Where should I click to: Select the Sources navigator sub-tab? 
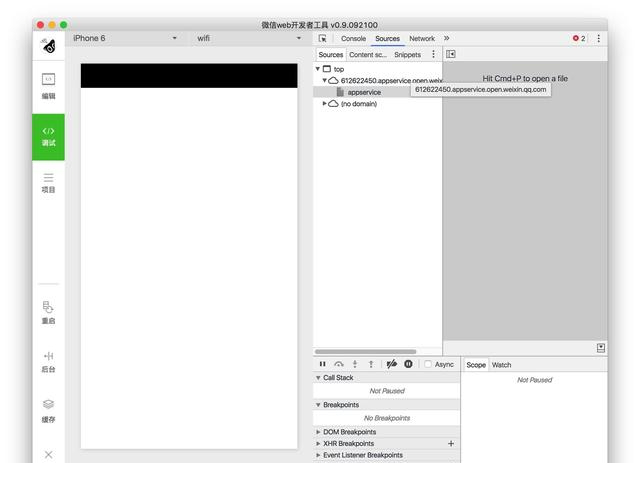pyautogui.click(x=331, y=54)
